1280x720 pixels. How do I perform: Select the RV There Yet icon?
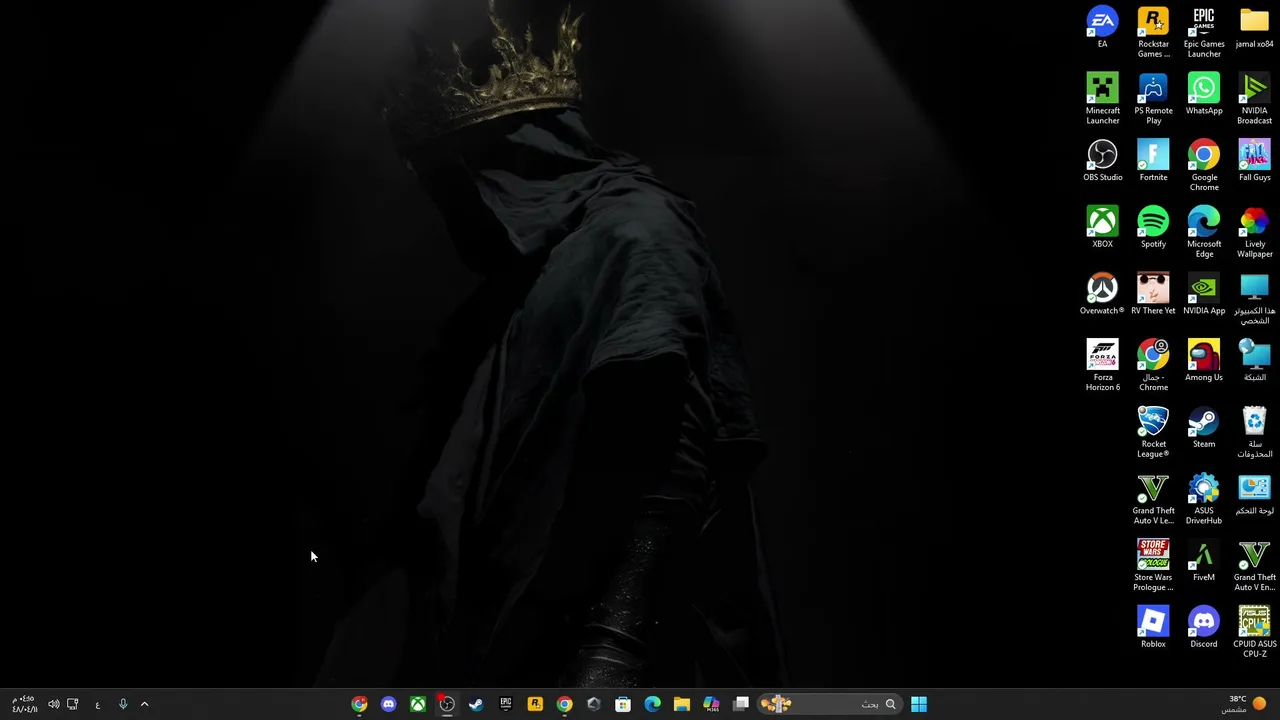tap(1153, 294)
